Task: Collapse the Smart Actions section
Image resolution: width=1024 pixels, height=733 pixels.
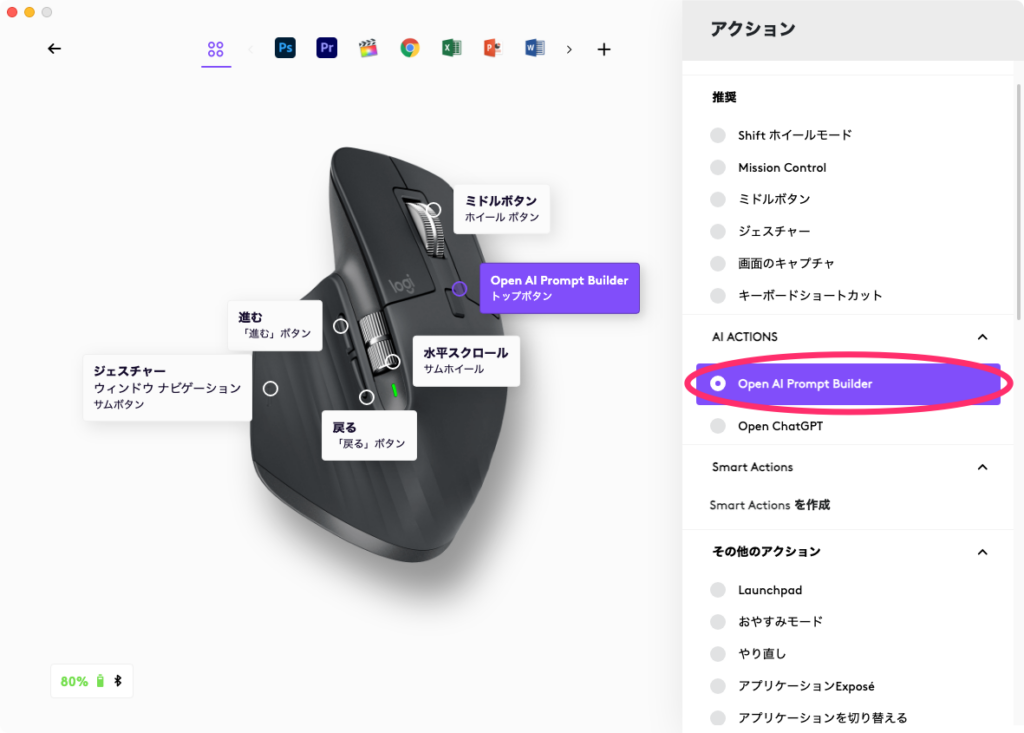Action: pyautogui.click(x=982, y=467)
